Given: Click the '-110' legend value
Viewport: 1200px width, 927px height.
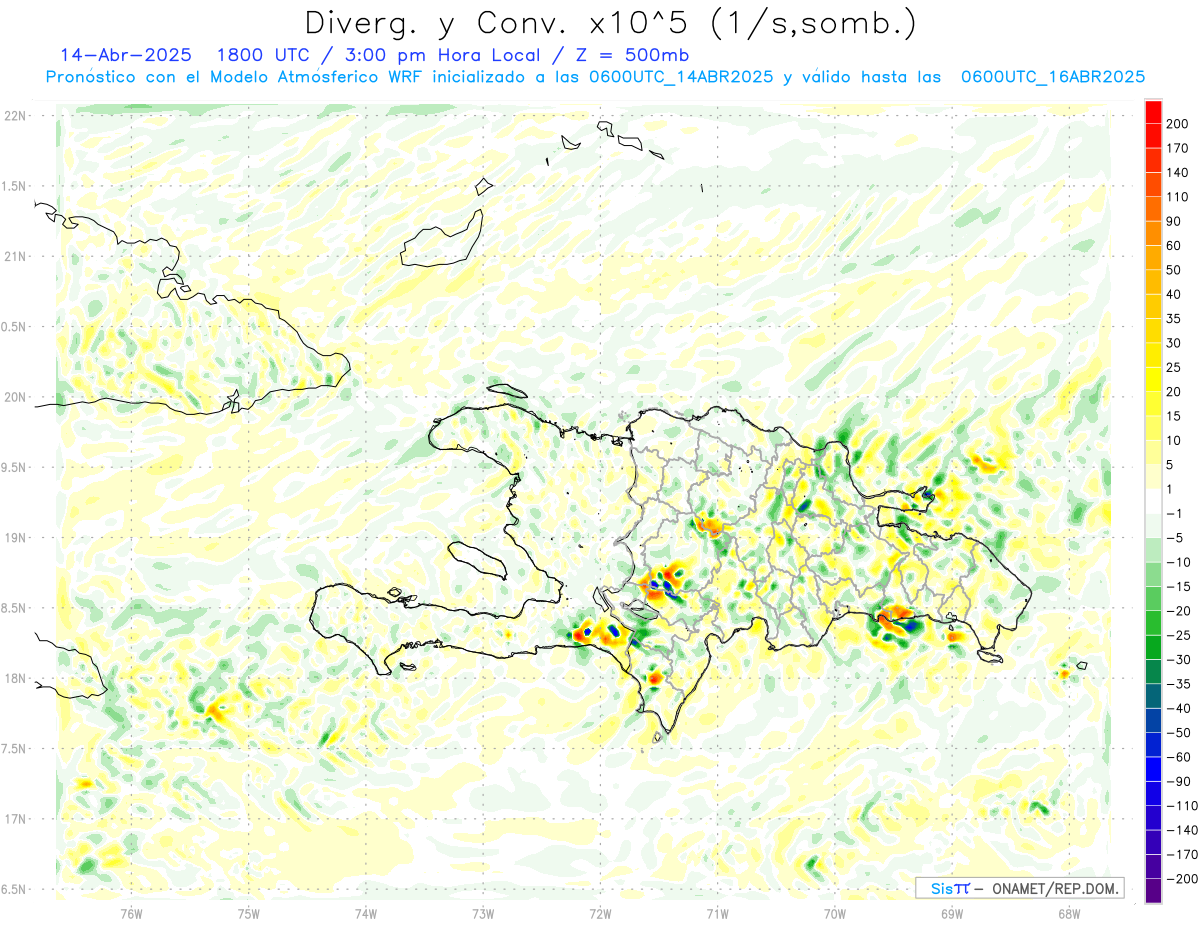Looking at the screenshot, I should (1182, 806).
